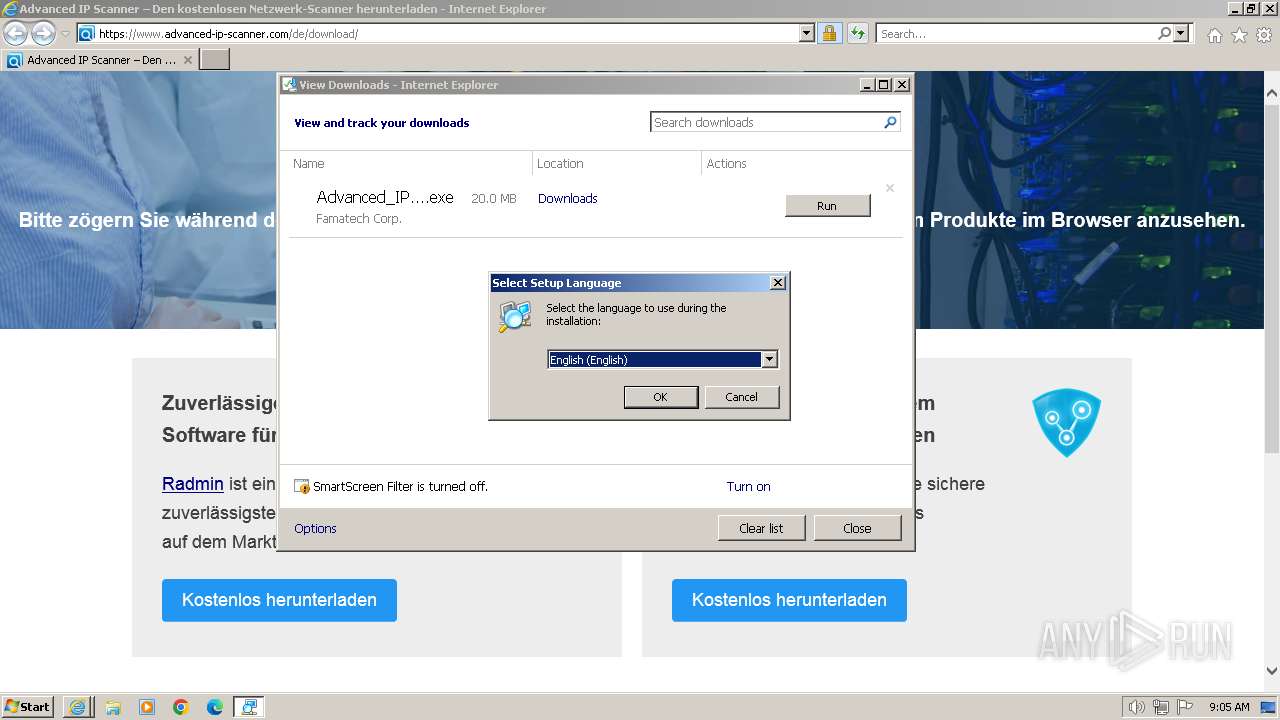Confirm language with OK button
Viewport: 1280px width, 720px height.
point(660,397)
